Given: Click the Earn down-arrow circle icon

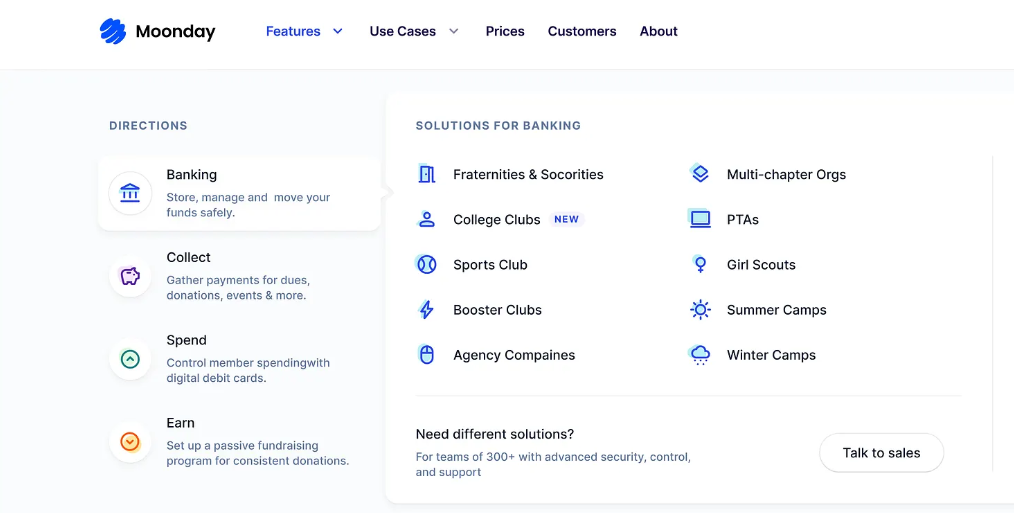Looking at the screenshot, I should pyautogui.click(x=130, y=441).
